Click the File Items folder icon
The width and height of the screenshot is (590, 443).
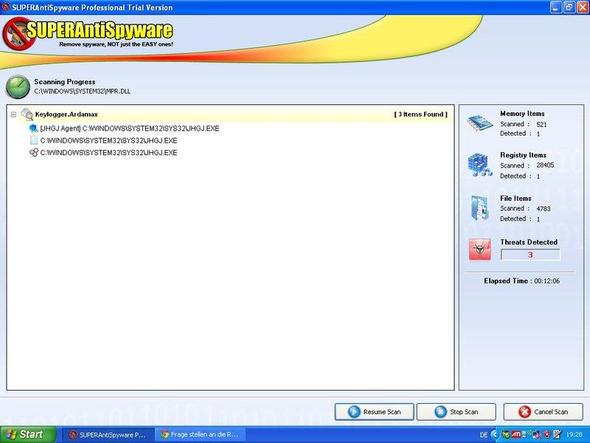tap(480, 207)
